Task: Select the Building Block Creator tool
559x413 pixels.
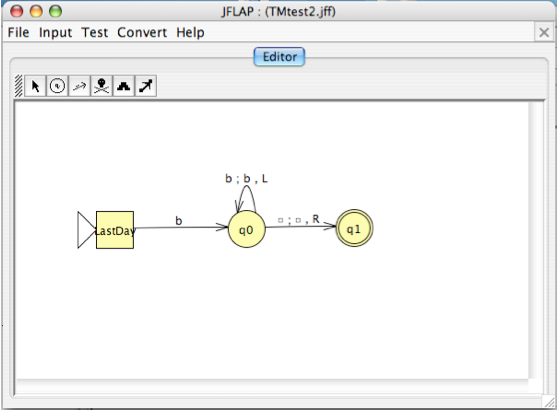Action: click(124, 86)
